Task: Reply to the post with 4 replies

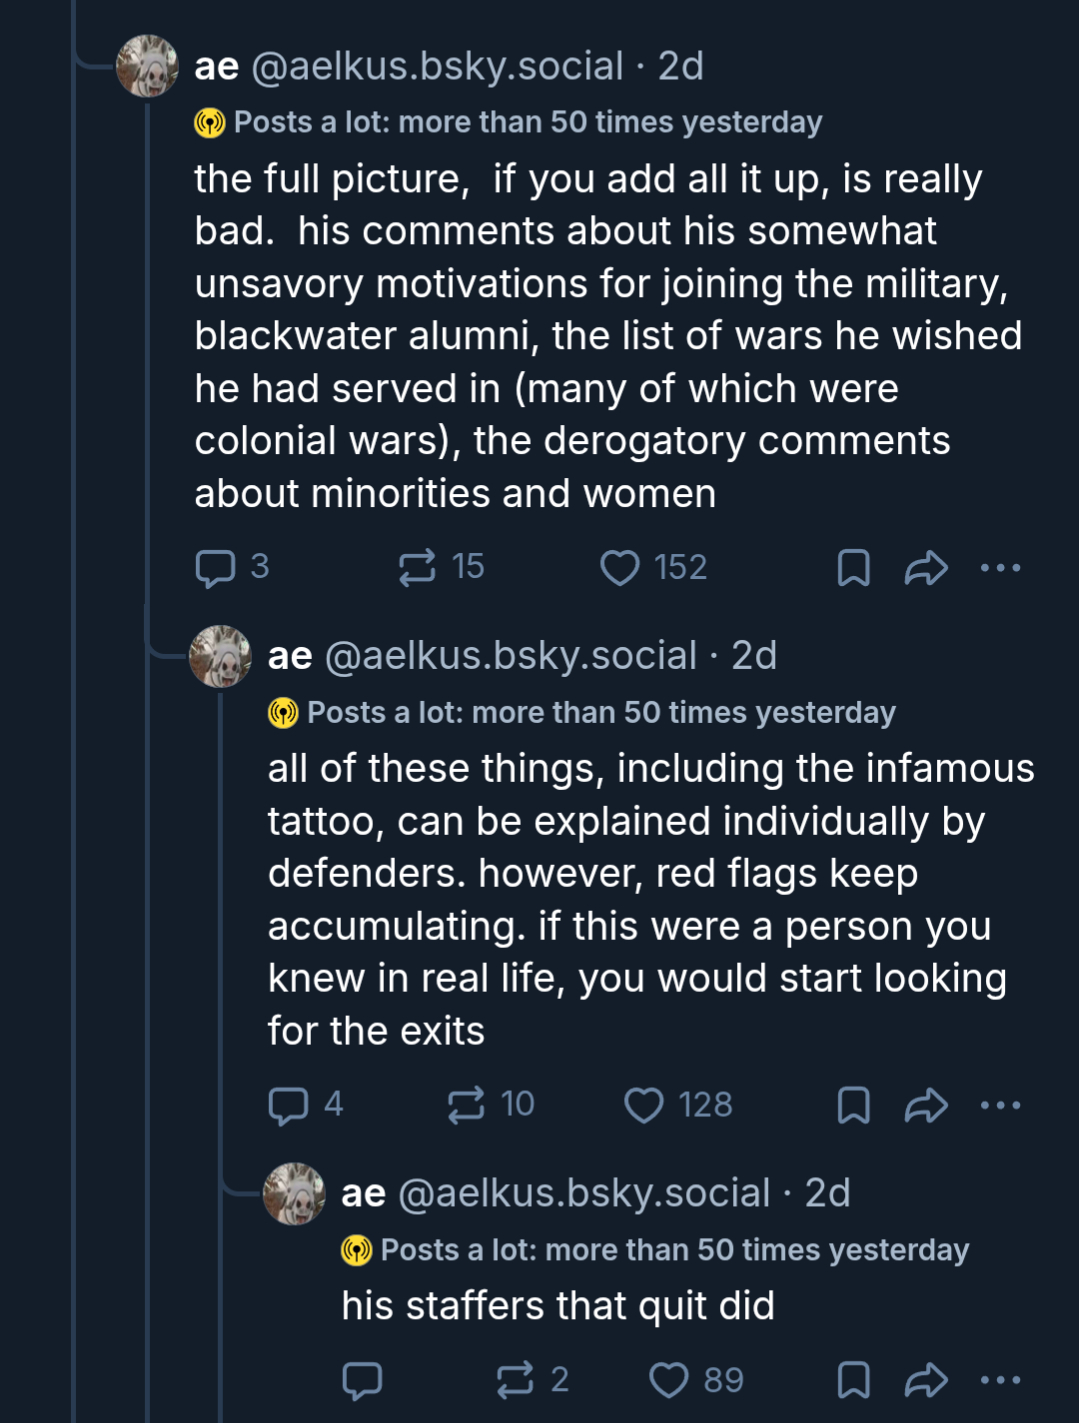Action: point(288,1105)
